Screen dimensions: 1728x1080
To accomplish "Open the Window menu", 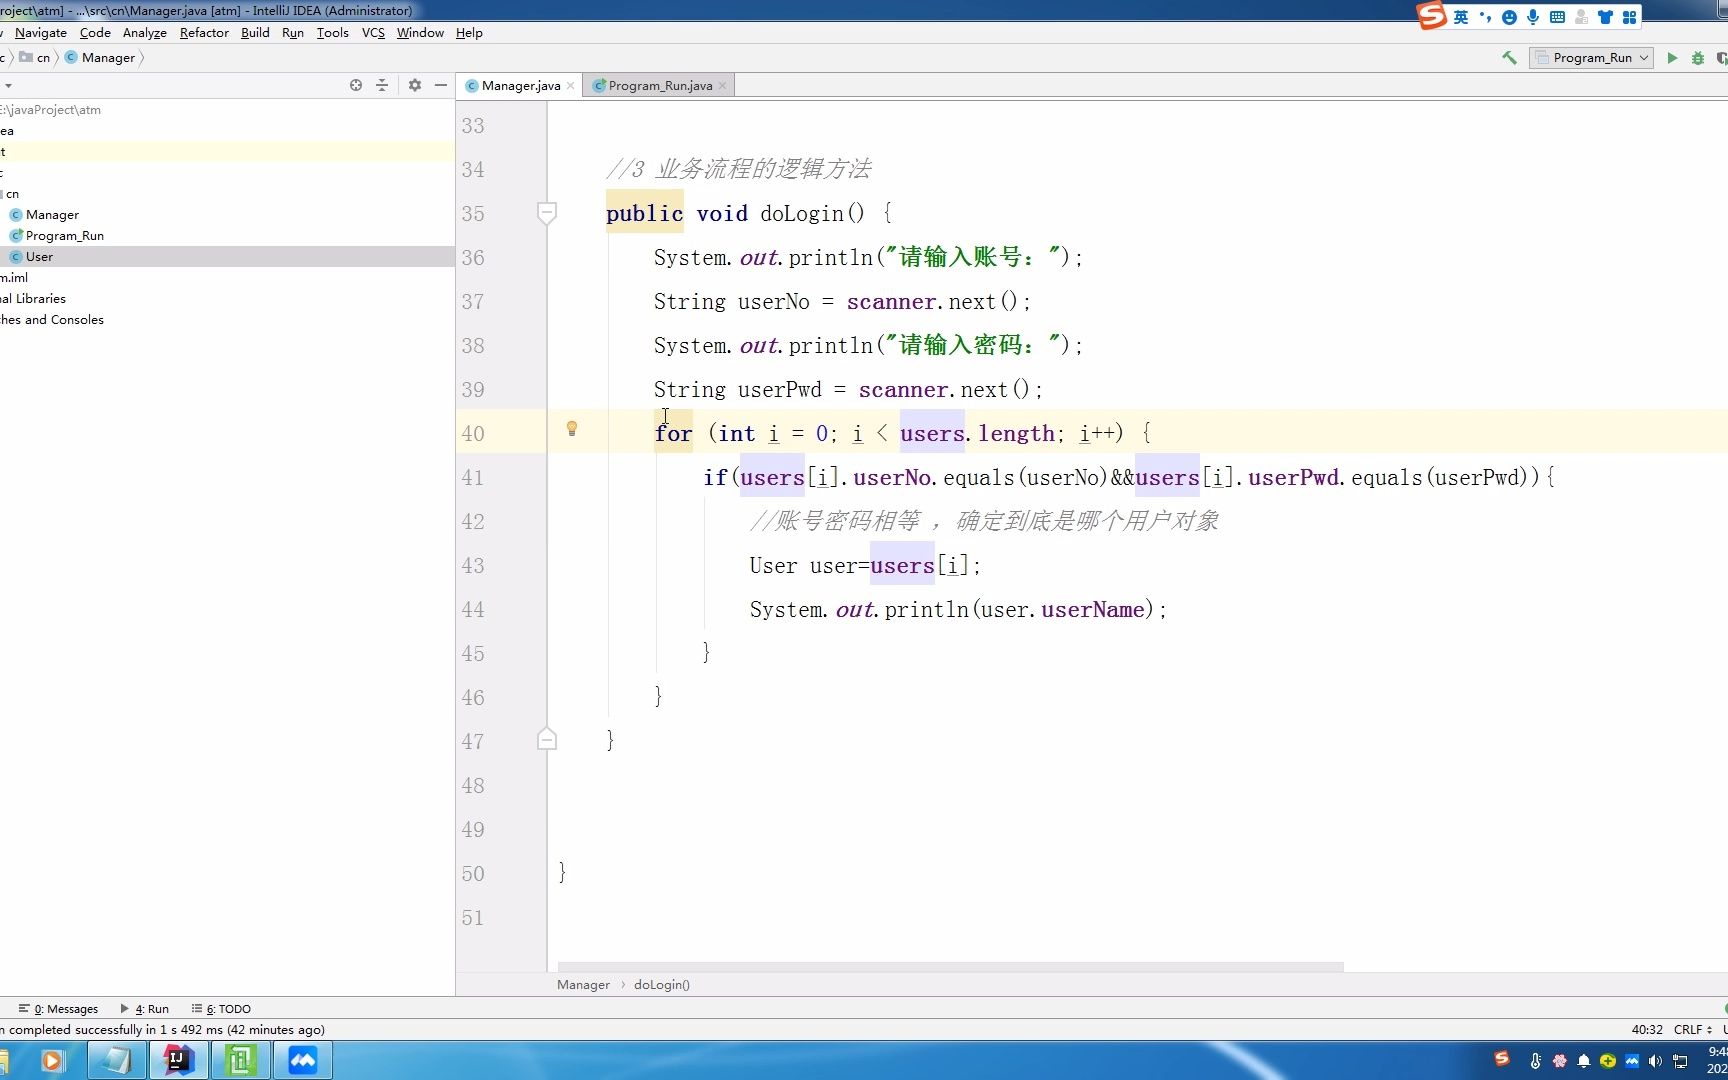I will pyautogui.click(x=420, y=33).
